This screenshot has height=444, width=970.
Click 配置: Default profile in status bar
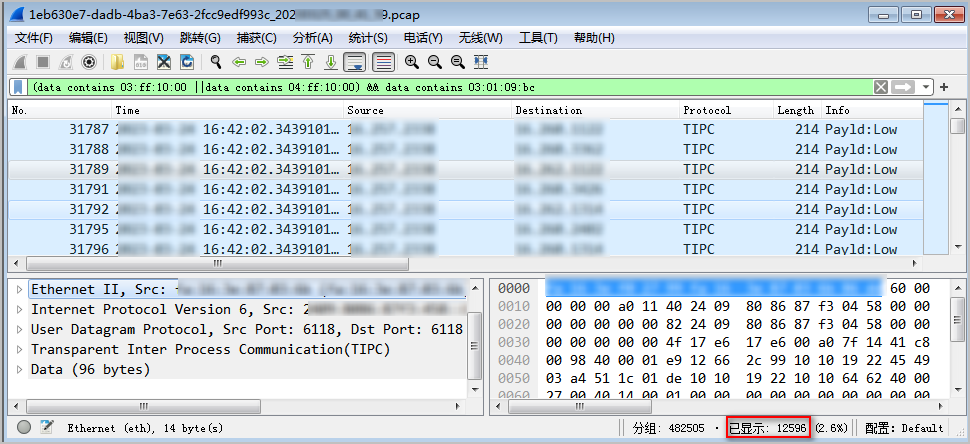pos(904,428)
